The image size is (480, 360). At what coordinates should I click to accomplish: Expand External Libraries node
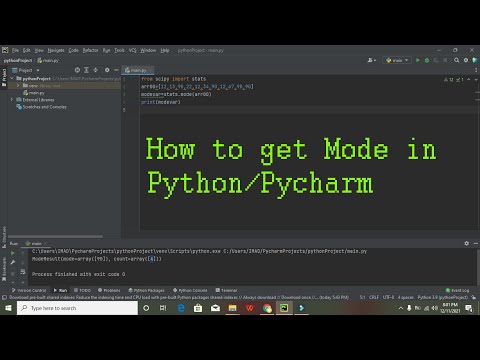coord(12,100)
